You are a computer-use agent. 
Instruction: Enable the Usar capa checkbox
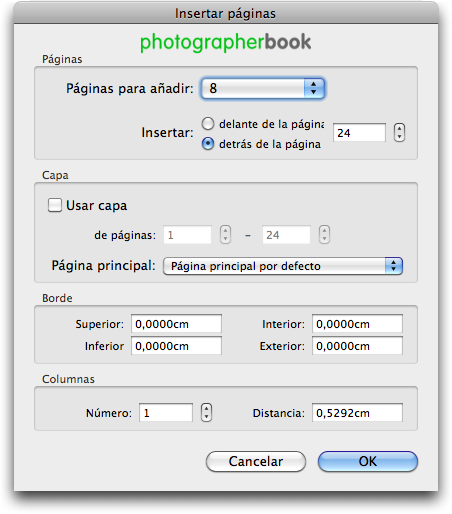click(55, 205)
